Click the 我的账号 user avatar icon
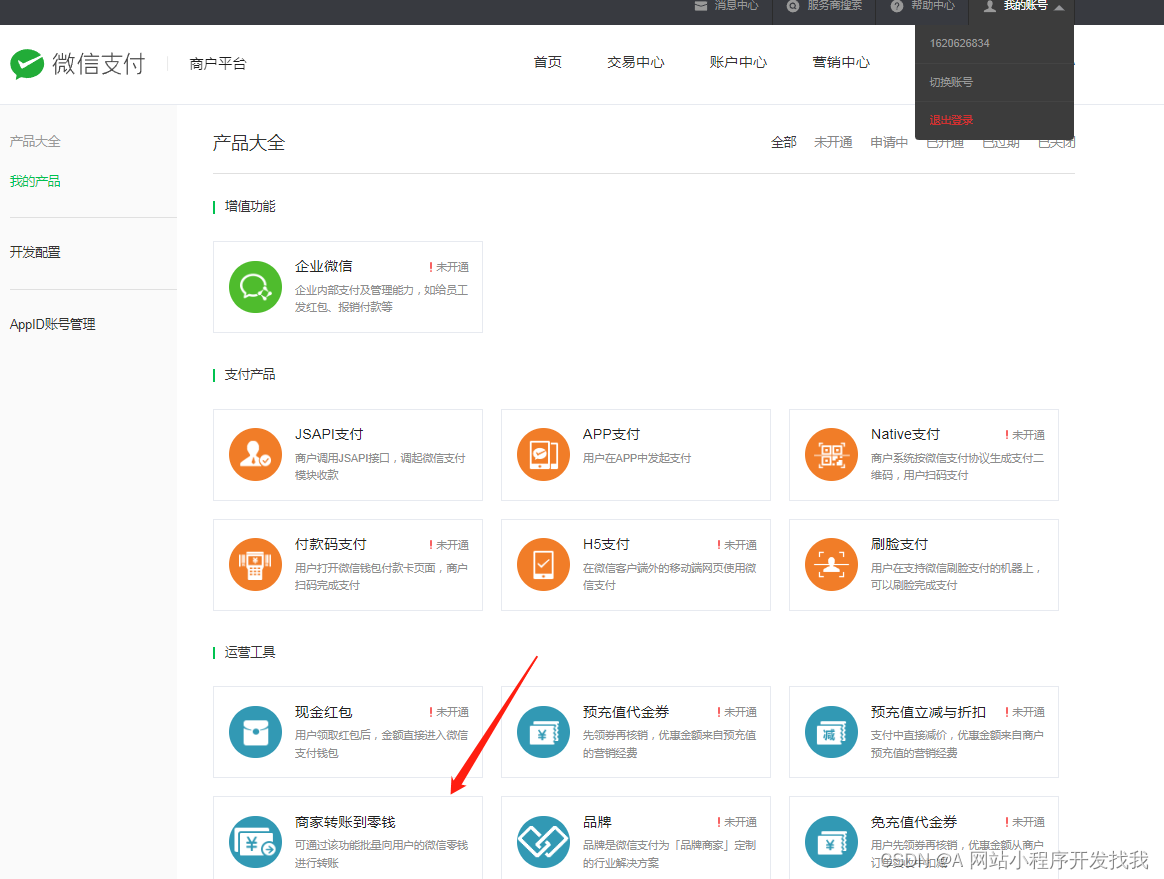The height and width of the screenshot is (879, 1164). click(x=990, y=6)
